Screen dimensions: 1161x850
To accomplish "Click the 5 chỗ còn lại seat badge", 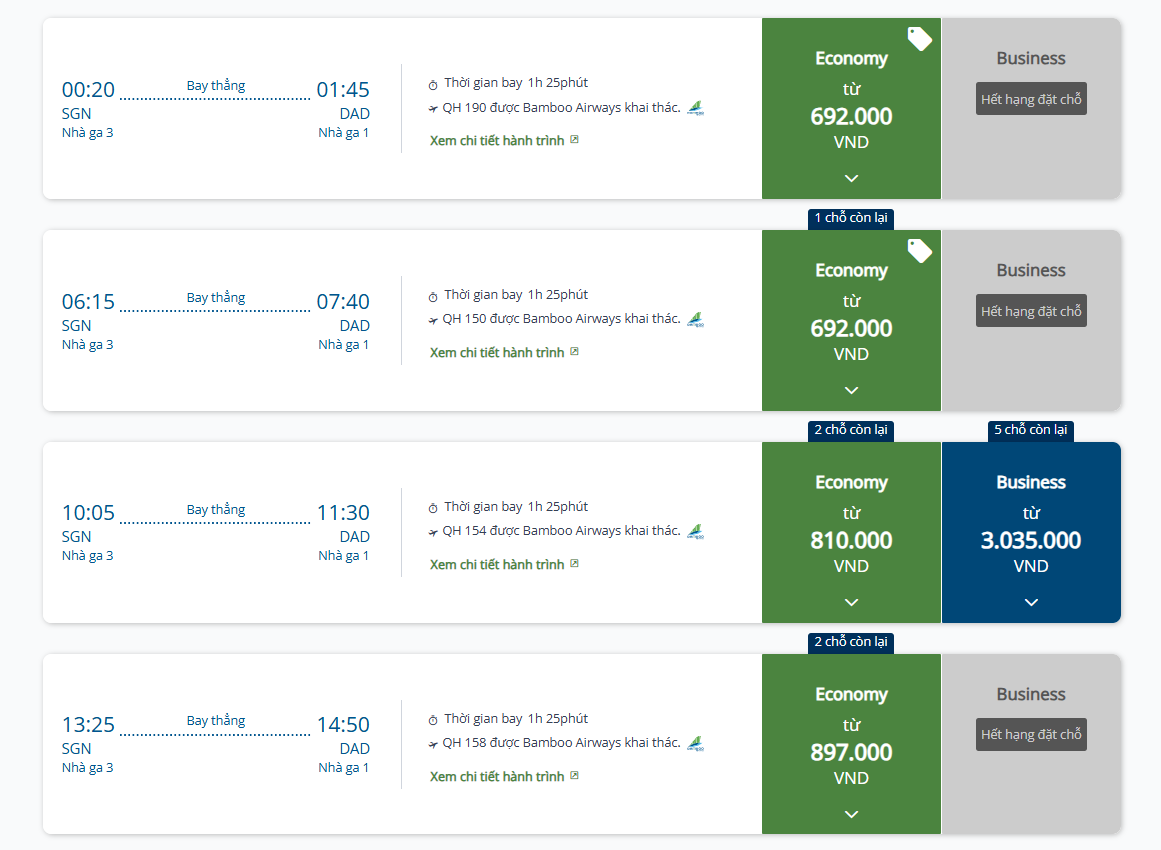I will click(x=1031, y=430).
